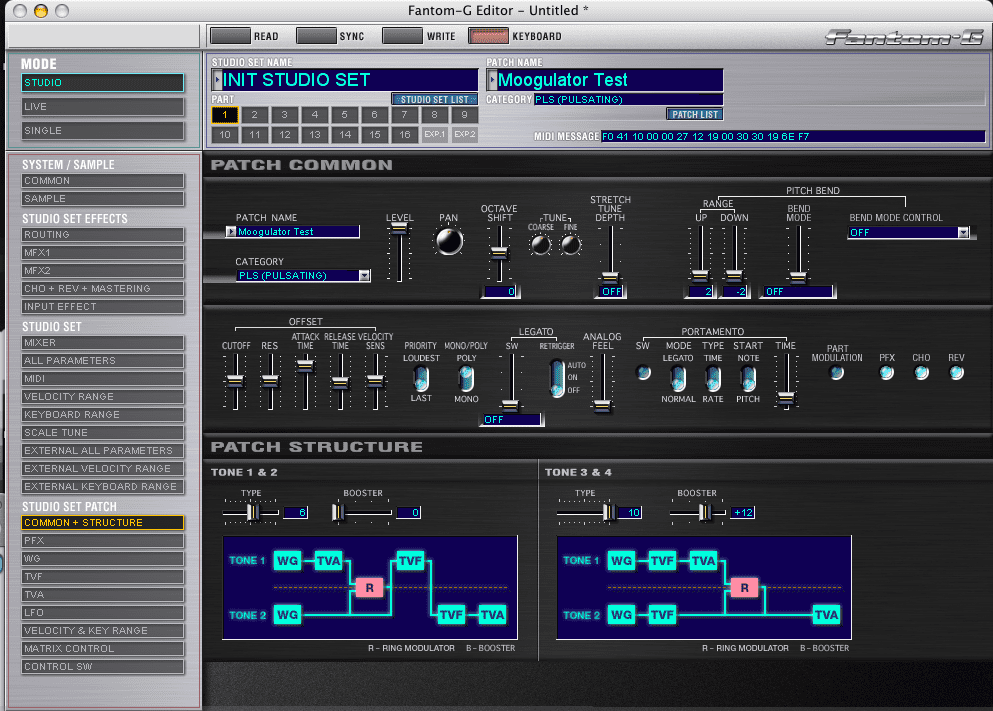Click the ANALOG FEEL slider
993x711 pixels.
[602, 383]
